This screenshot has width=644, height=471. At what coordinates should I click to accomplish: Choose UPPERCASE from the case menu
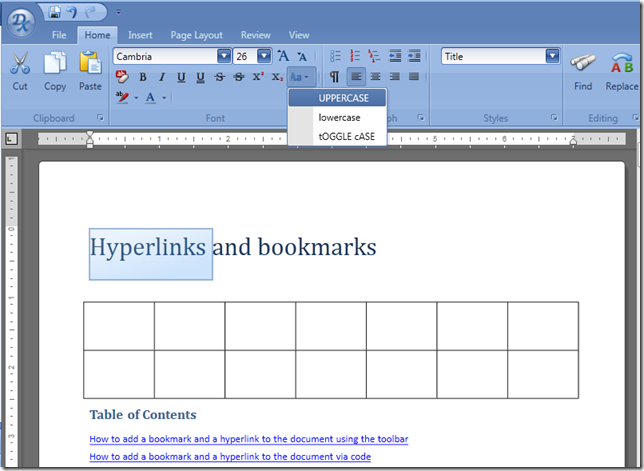[337, 98]
